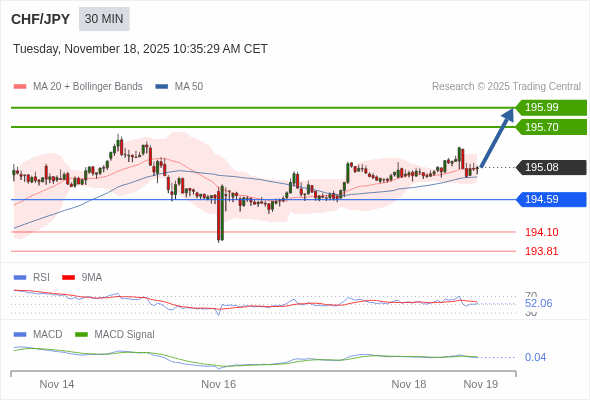Click the 9MA red legend swatch
Viewport: 590px width, 400px height.
[68, 278]
